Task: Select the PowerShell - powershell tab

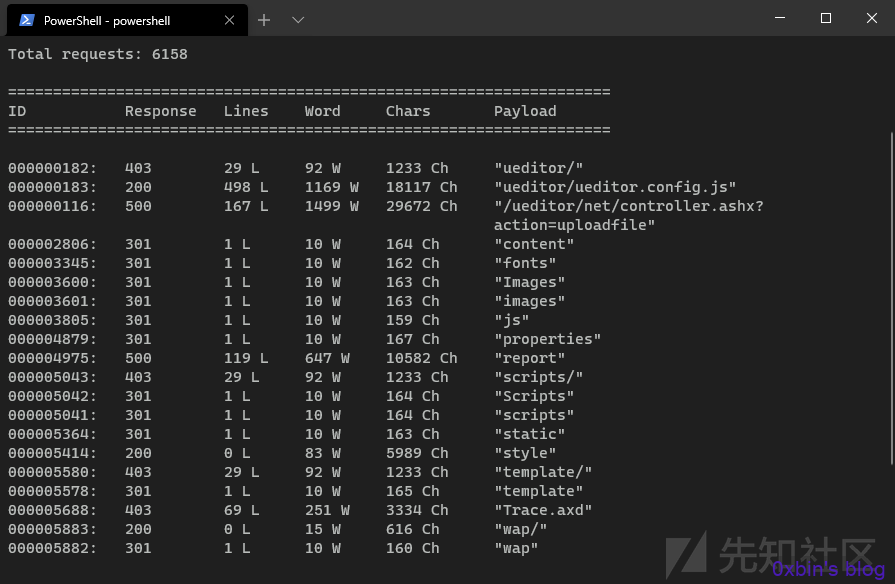Action: [127, 21]
